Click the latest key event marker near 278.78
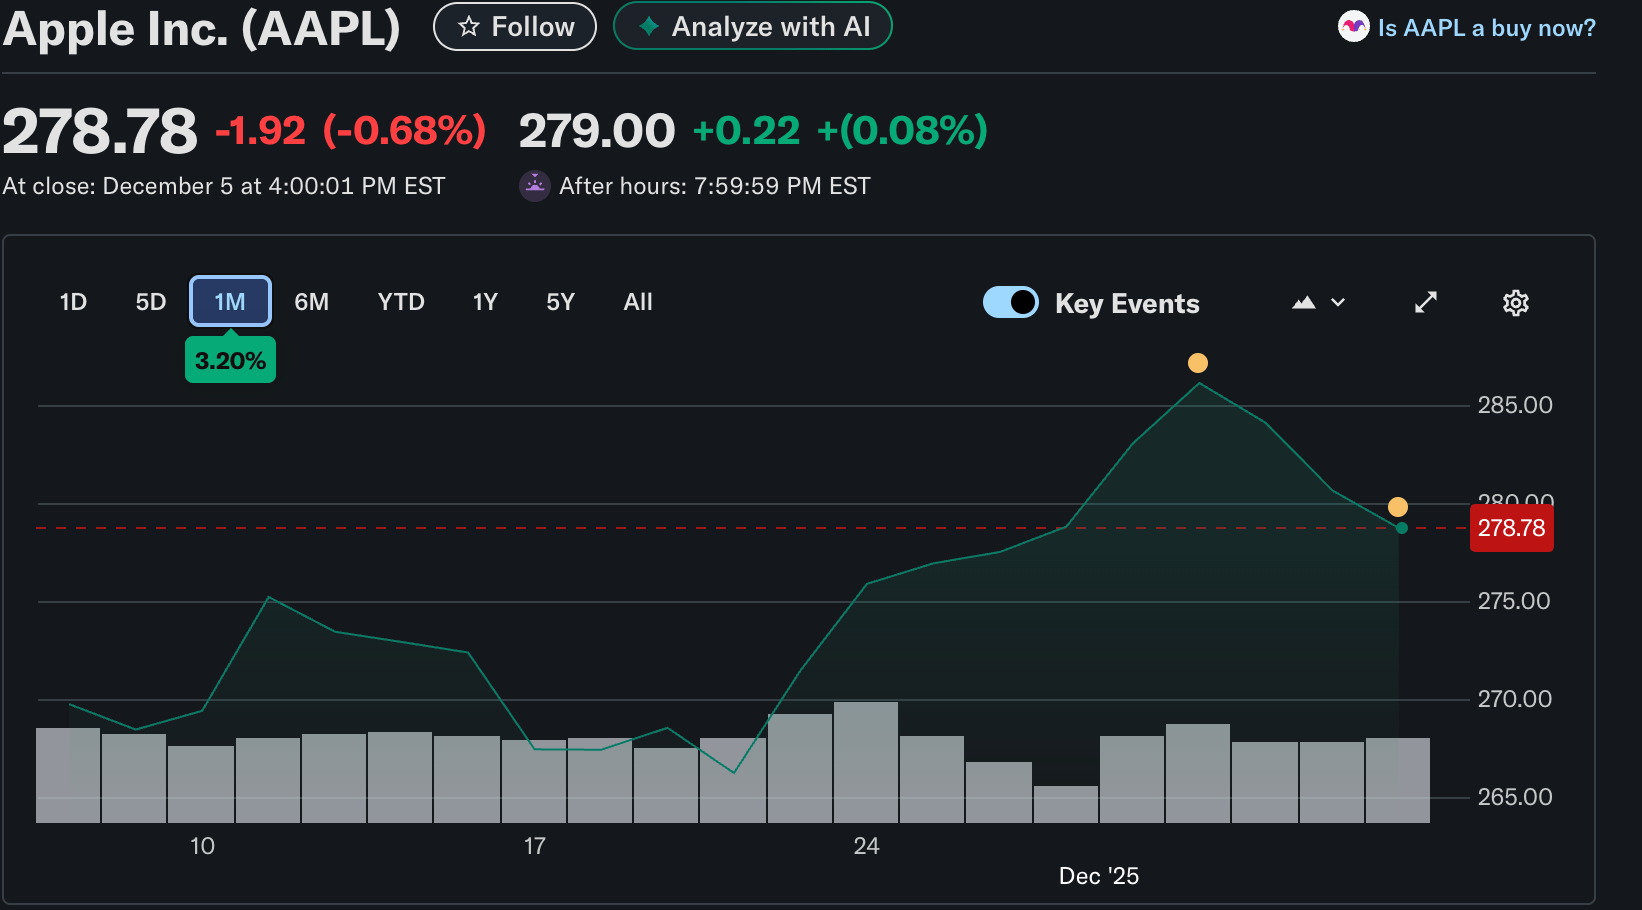 pos(1398,507)
